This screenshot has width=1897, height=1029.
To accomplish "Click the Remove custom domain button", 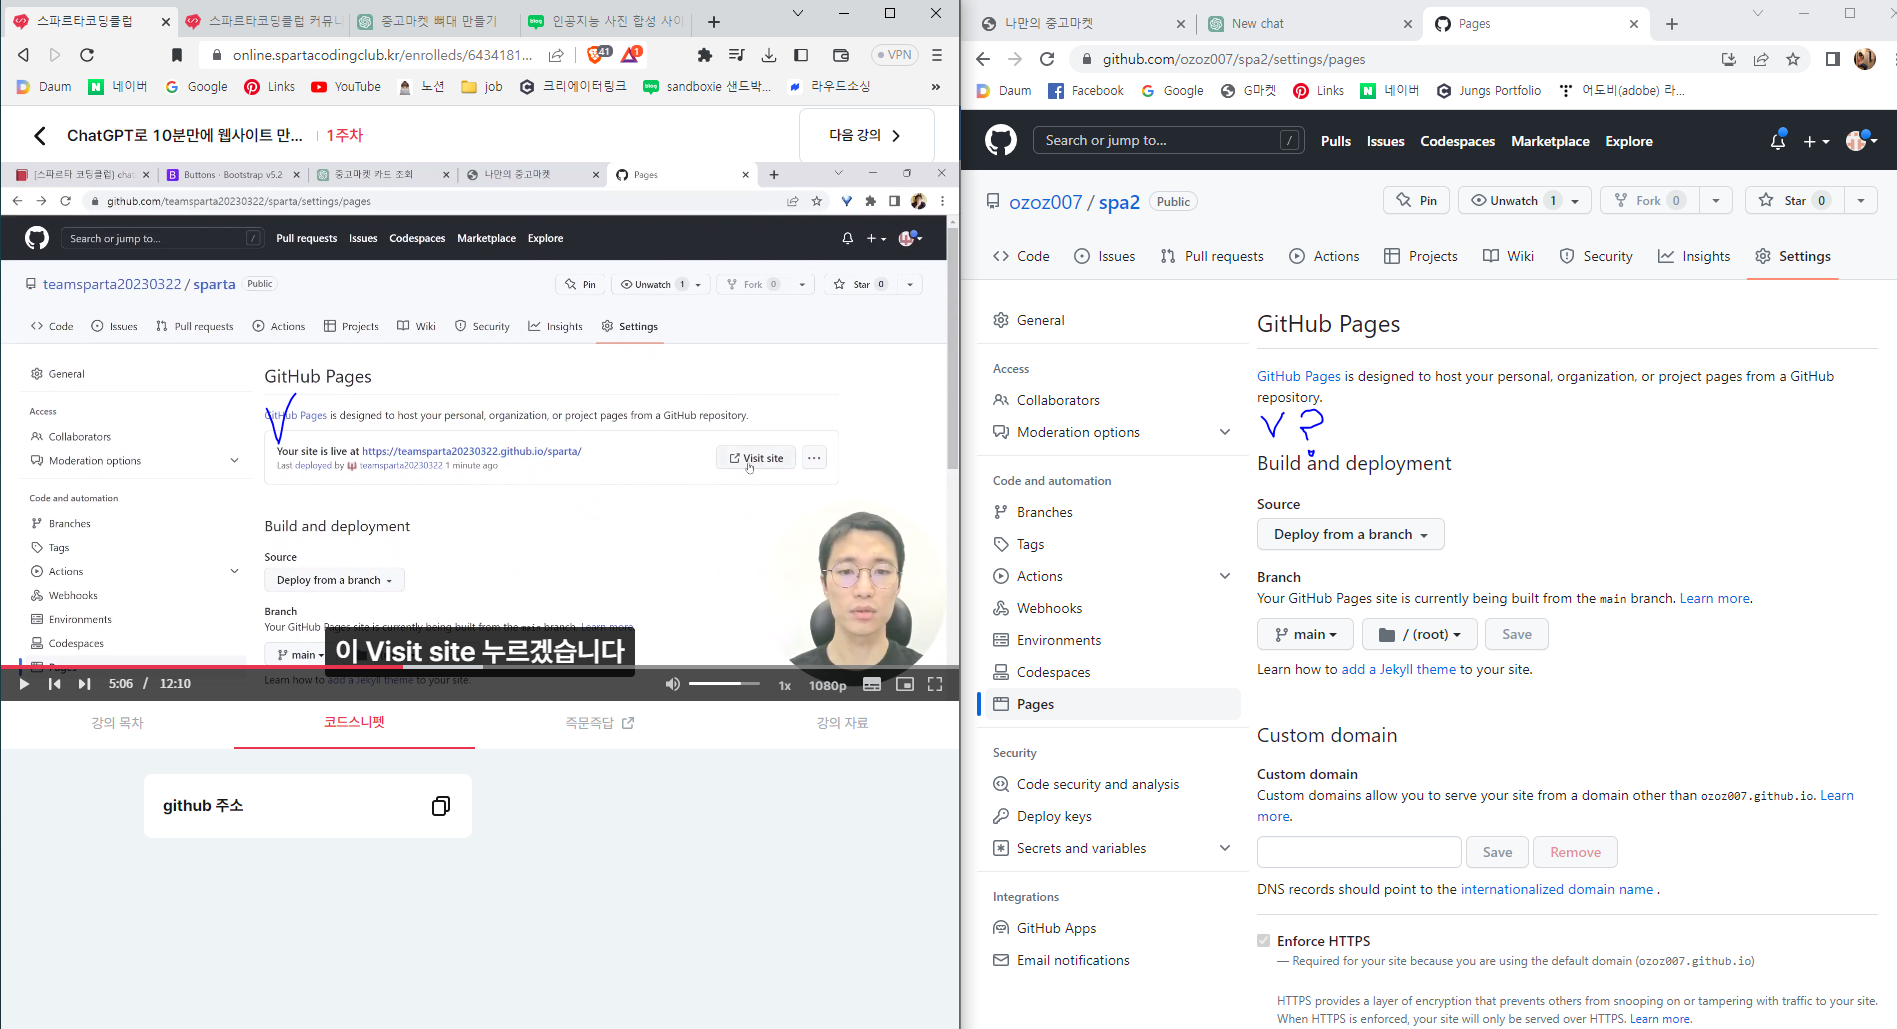I will click(x=1575, y=852).
